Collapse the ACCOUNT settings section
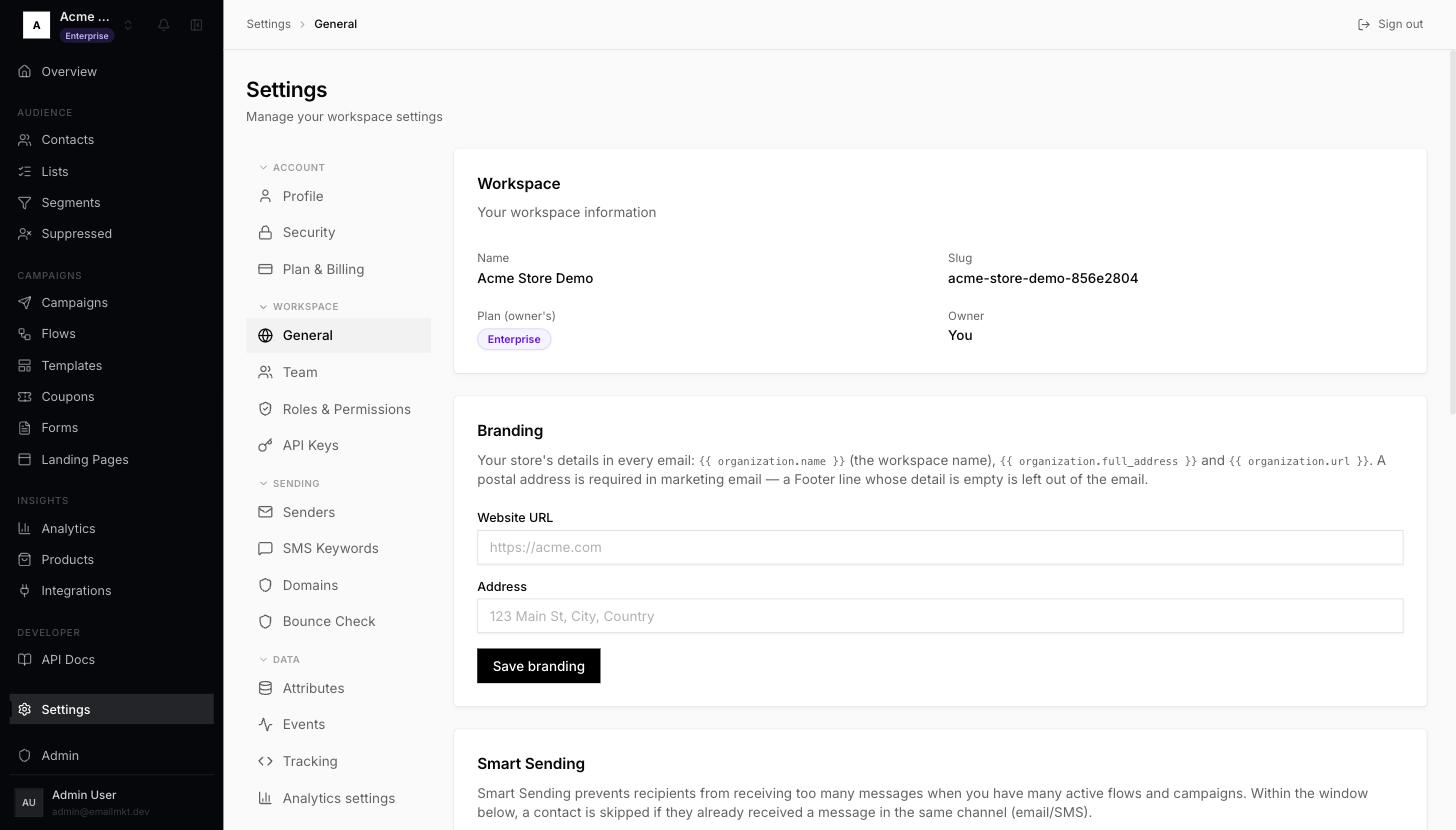Image resolution: width=1456 pixels, height=830 pixels. [292, 168]
